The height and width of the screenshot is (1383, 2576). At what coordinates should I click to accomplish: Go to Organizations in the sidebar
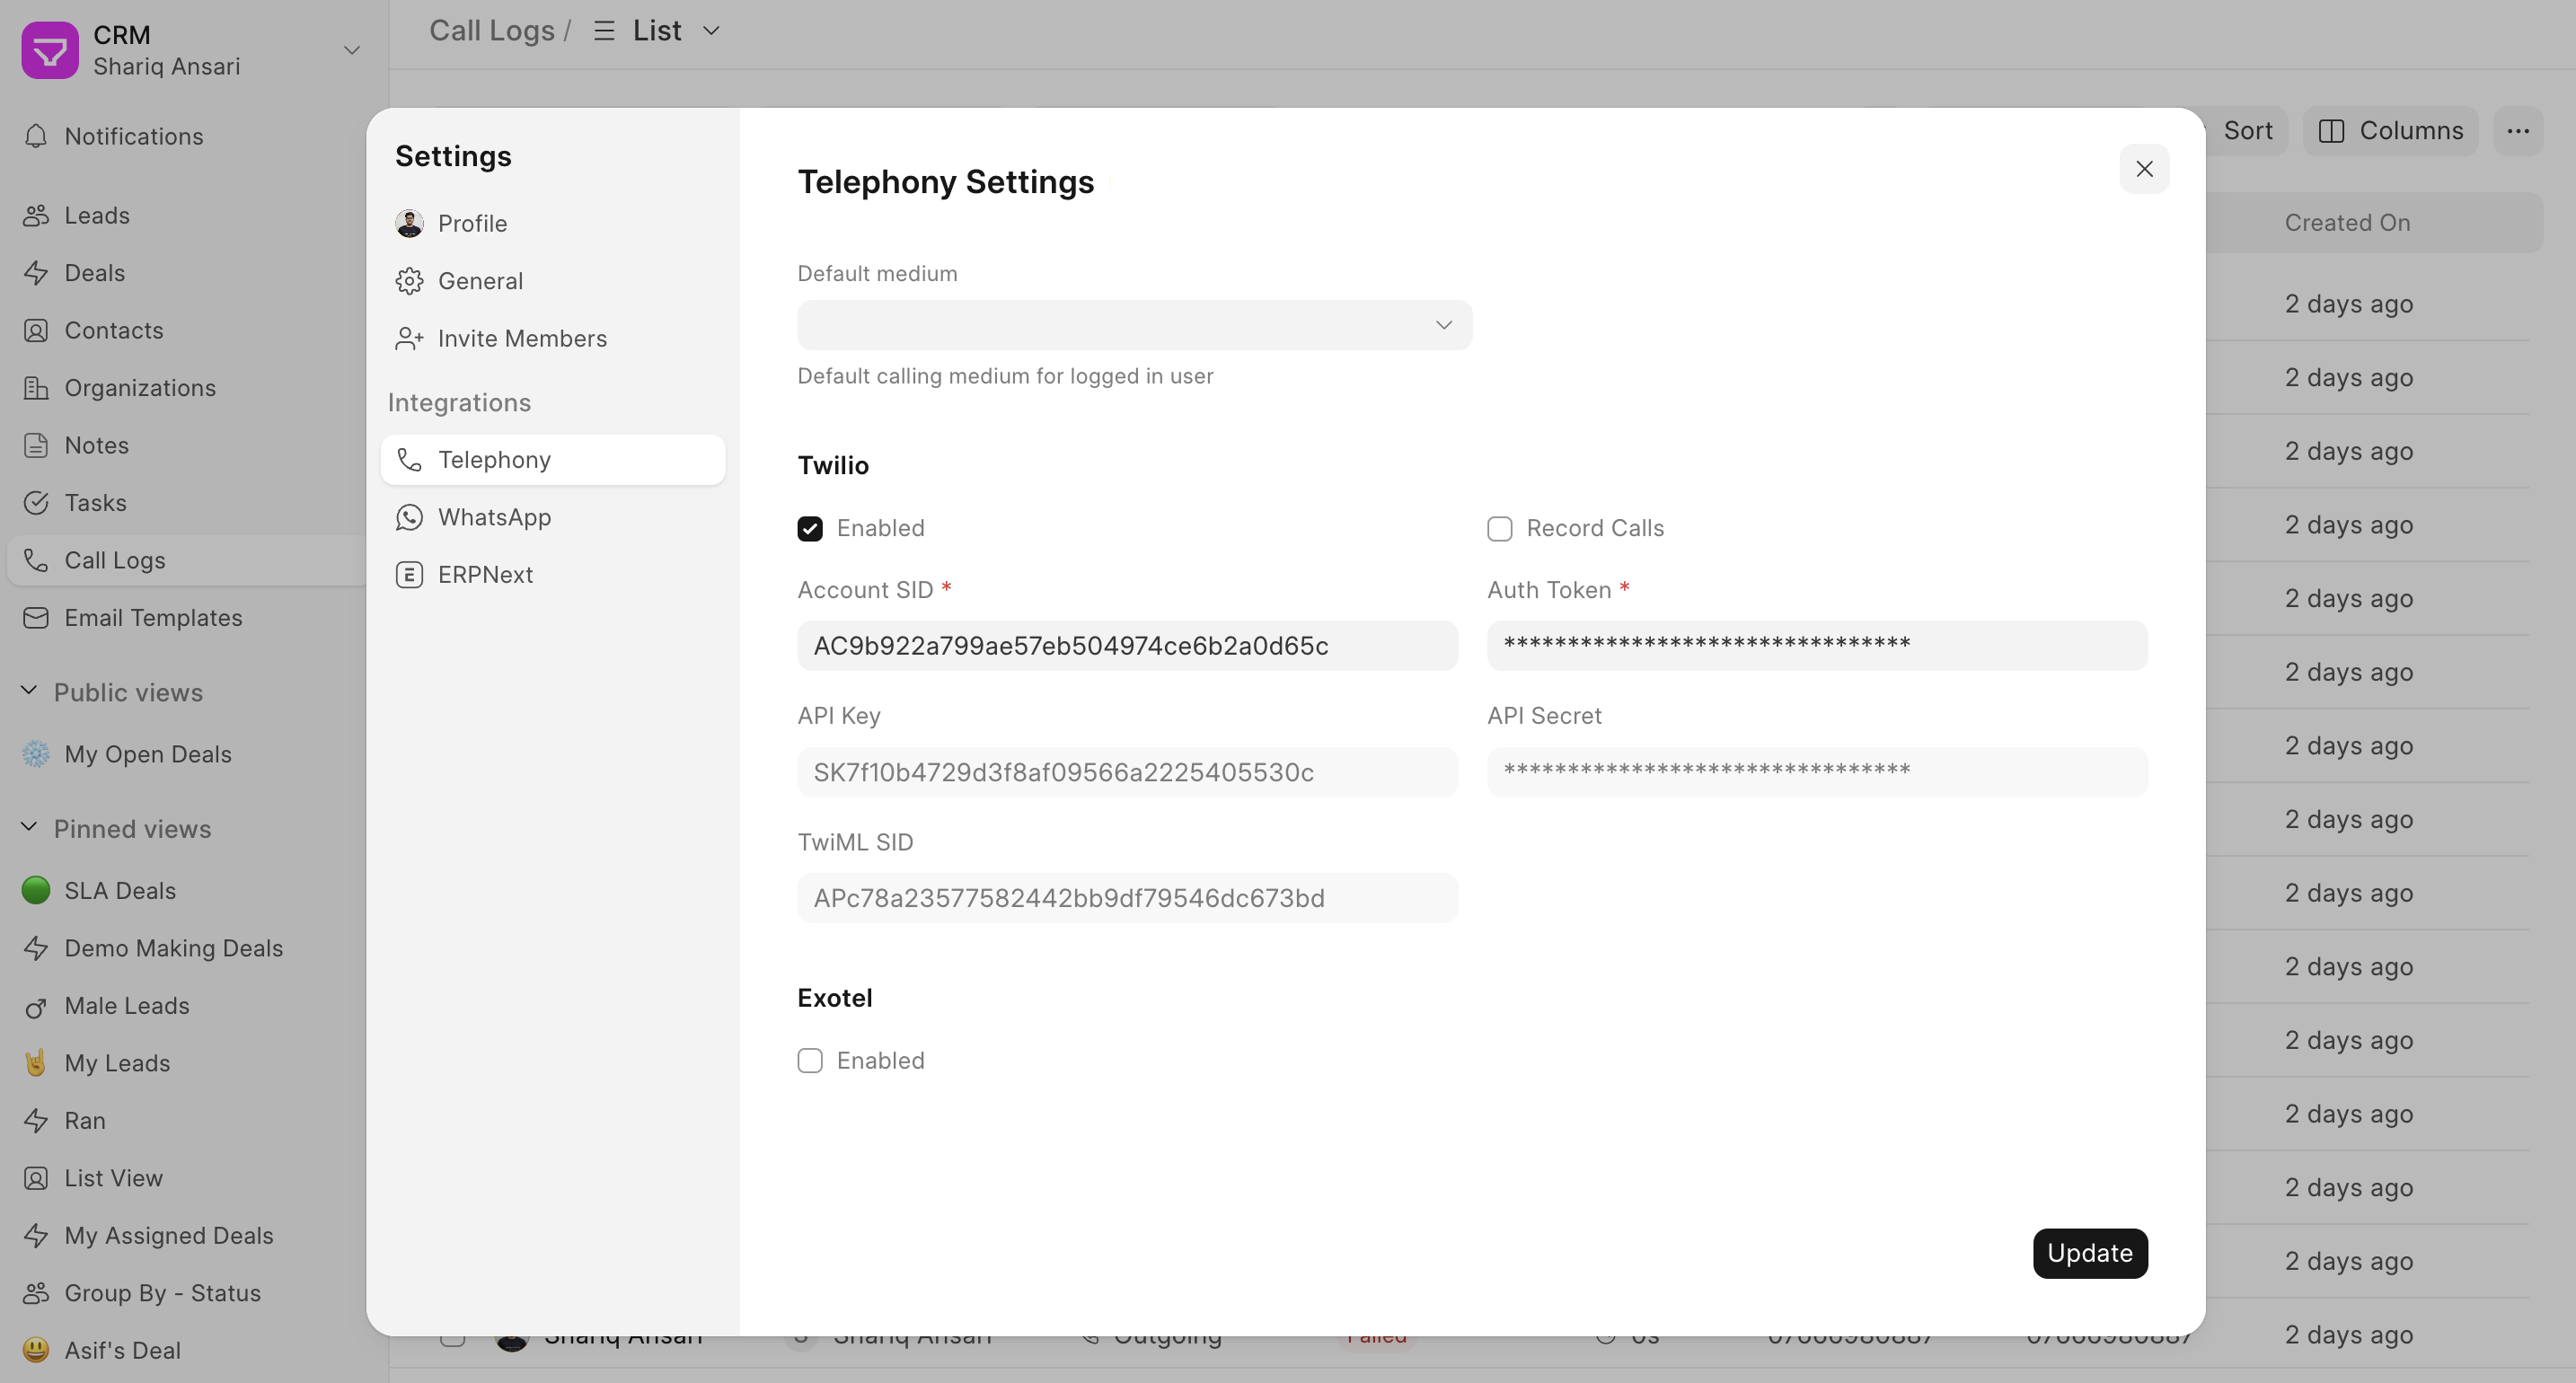139,387
